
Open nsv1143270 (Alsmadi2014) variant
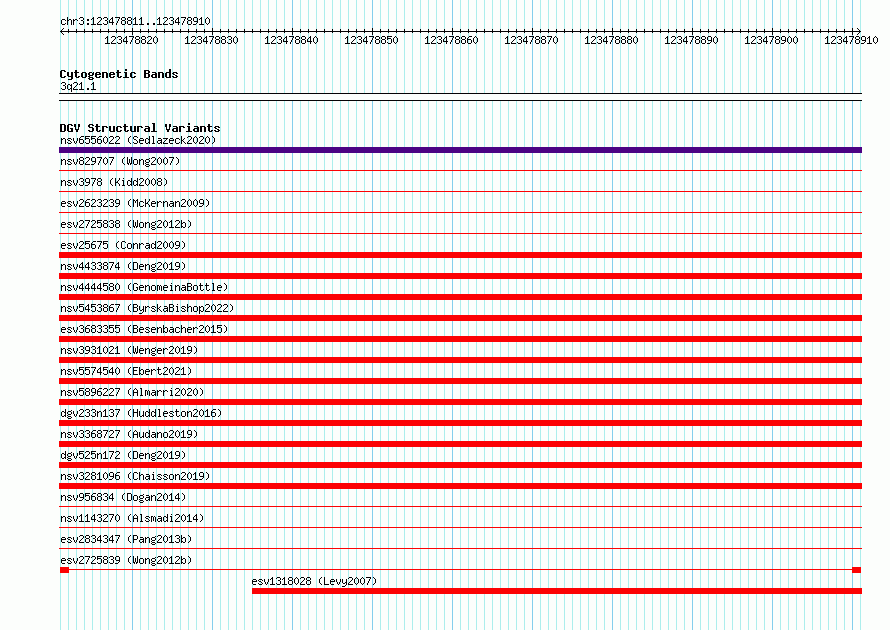132,518
